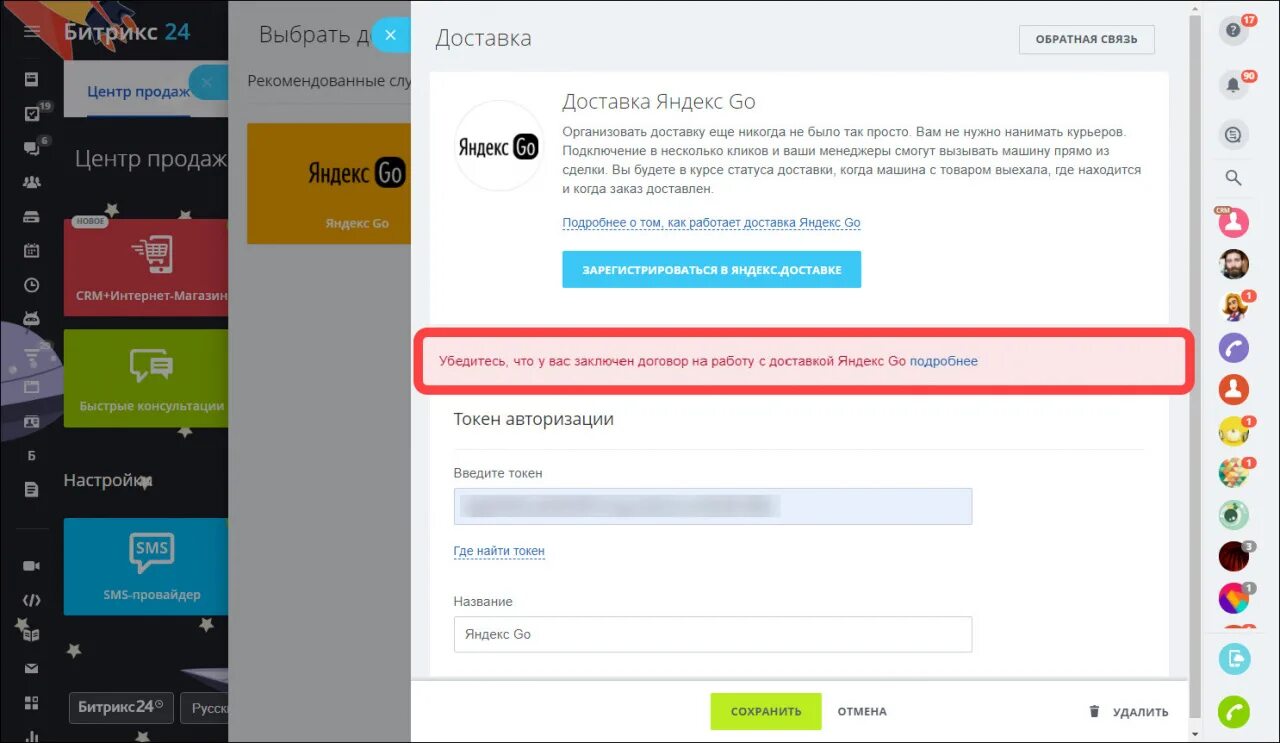Click the search magnifier in right panel

[1233, 178]
